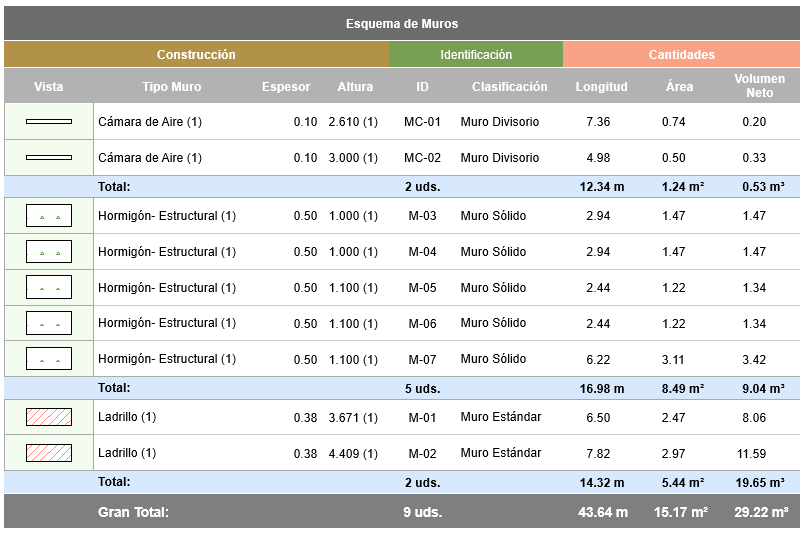
Task: Select the hatched brick preview for M-01
Action: click(x=49, y=417)
